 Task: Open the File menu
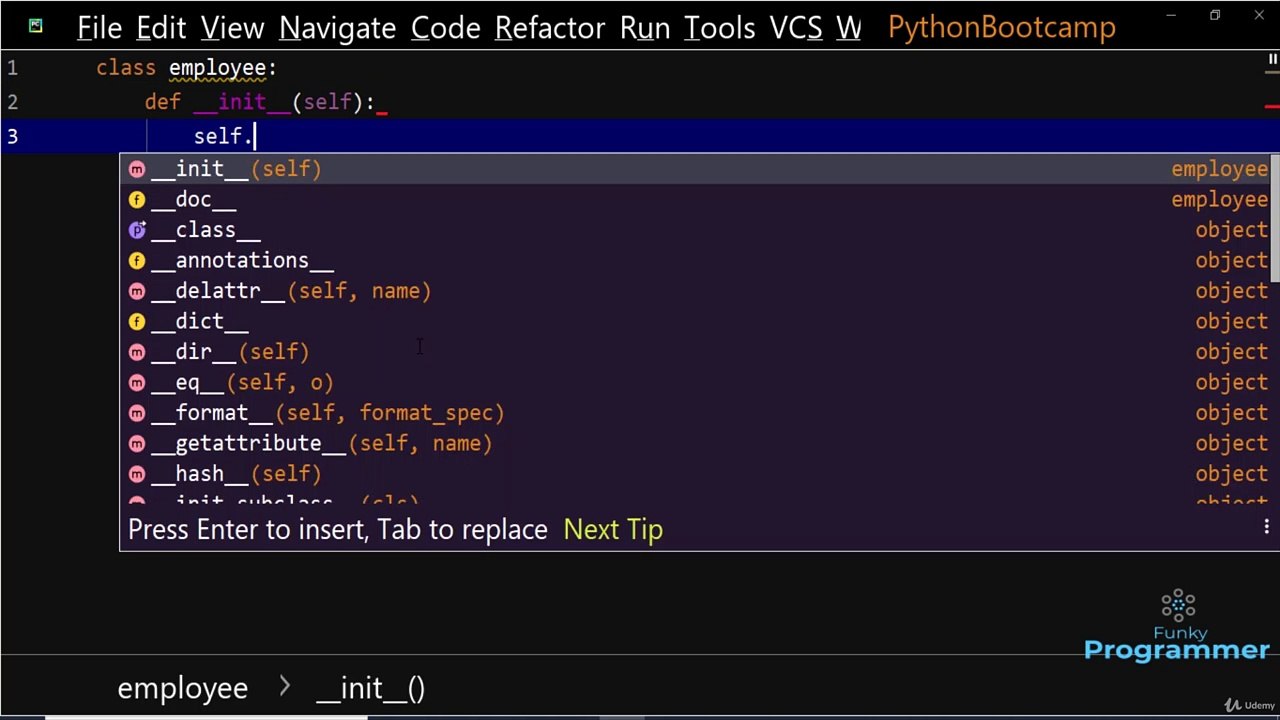[99, 28]
